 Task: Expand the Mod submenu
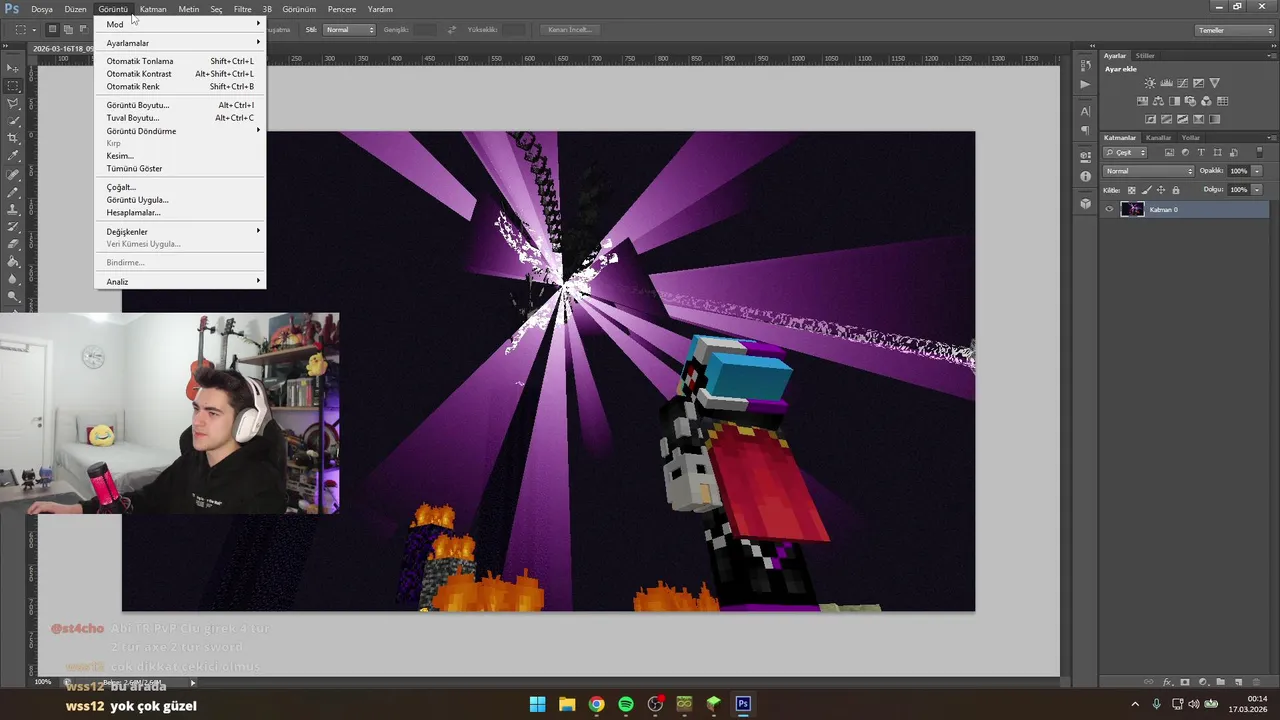click(x=180, y=24)
